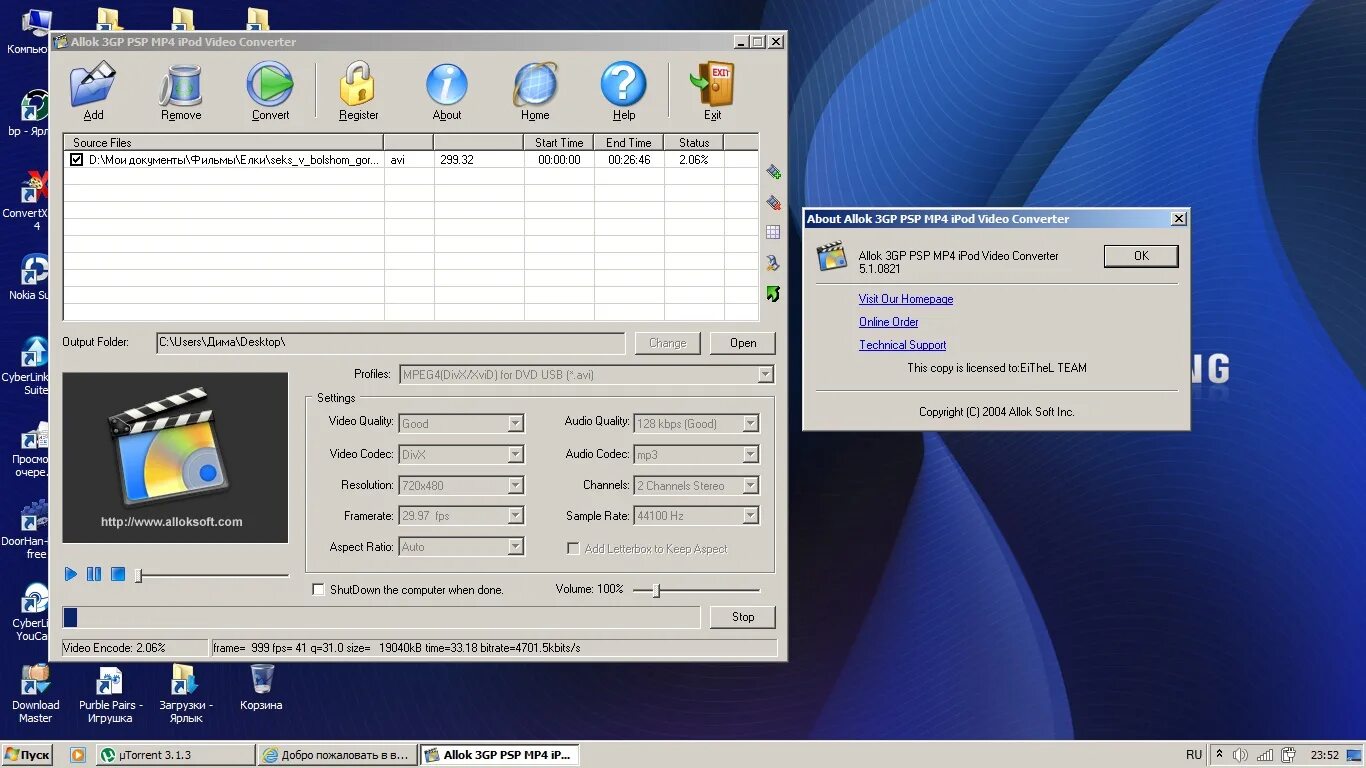Uncheck the source file row checkbox

pyautogui.click(x=76, y=159)
